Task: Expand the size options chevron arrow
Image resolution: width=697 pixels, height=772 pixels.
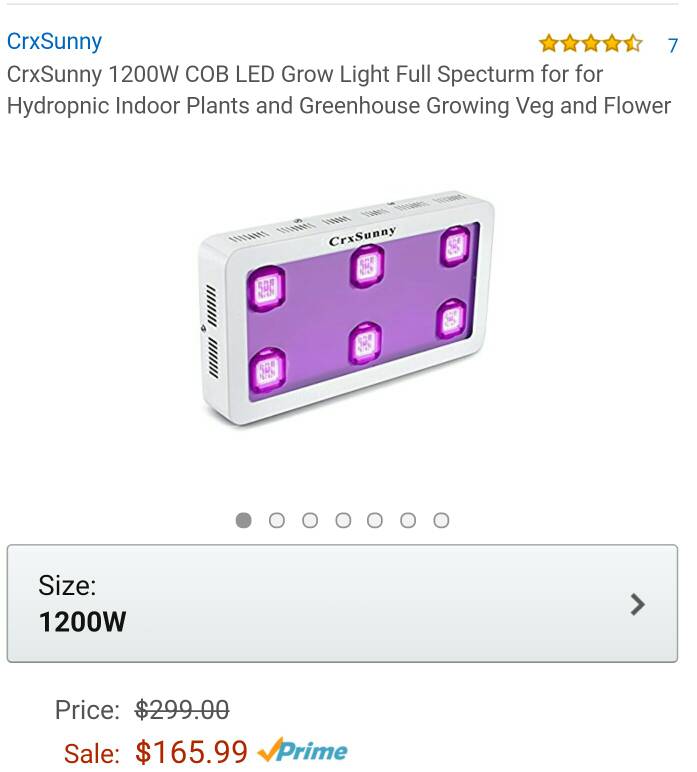Action: [x=637, y=604]
